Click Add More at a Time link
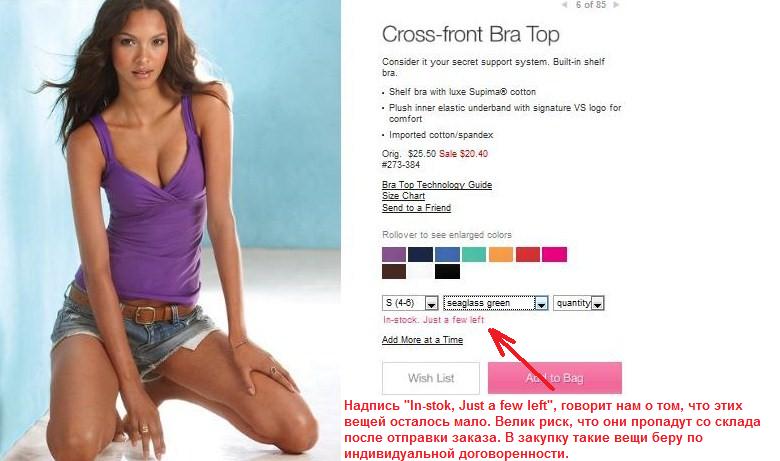Image resolution: width=780 pixels, height=461 pixels. point(422,340)
